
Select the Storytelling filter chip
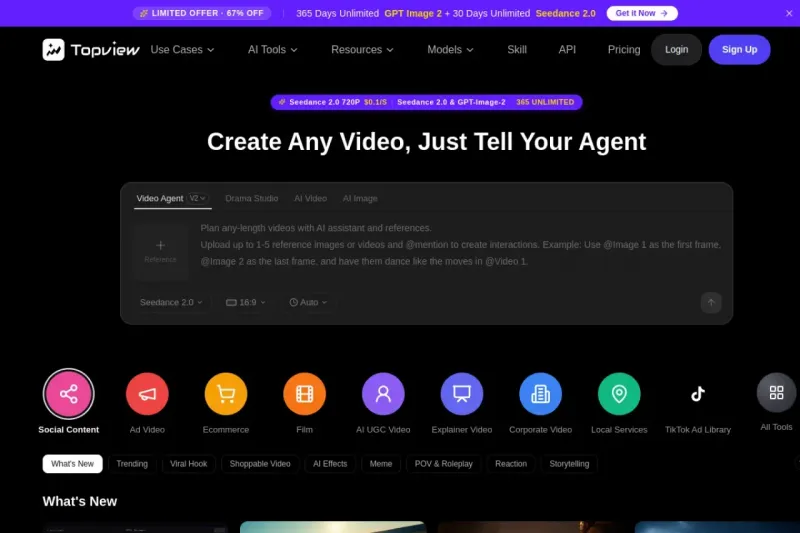pyautogui.click(x=569, y=464)
